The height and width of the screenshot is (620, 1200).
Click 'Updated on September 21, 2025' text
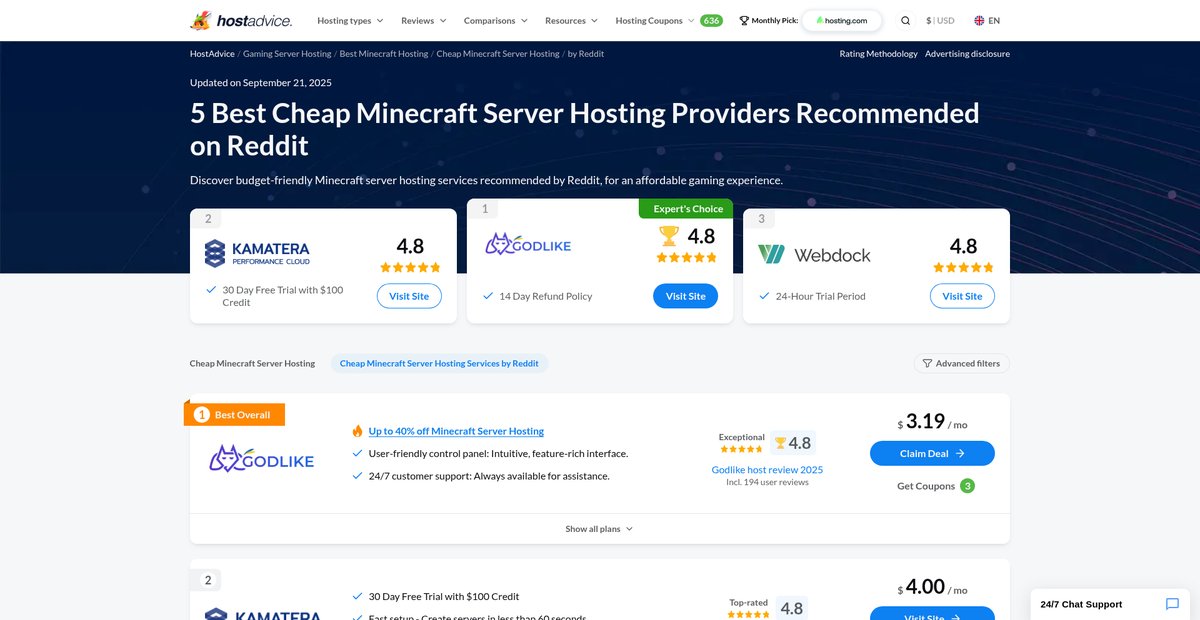click(261, 83)
